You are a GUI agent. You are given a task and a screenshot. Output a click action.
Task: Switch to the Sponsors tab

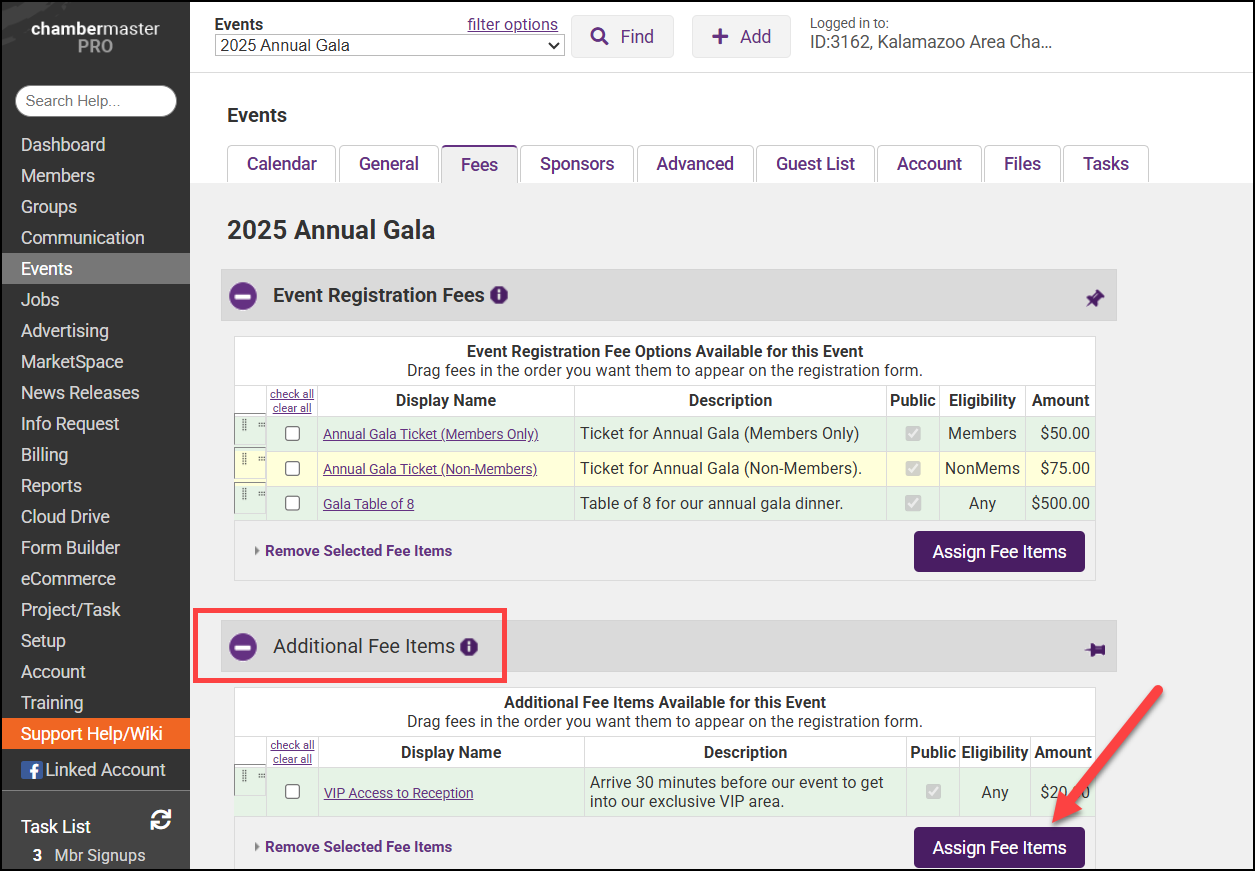[x=577, y=164]
